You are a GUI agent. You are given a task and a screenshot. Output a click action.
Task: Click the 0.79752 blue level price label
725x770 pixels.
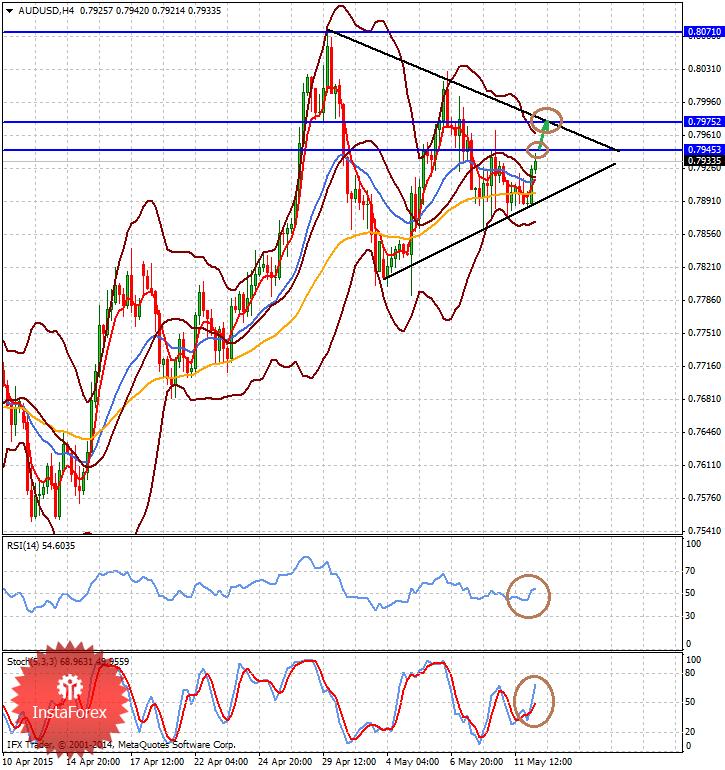coord(704,121)
